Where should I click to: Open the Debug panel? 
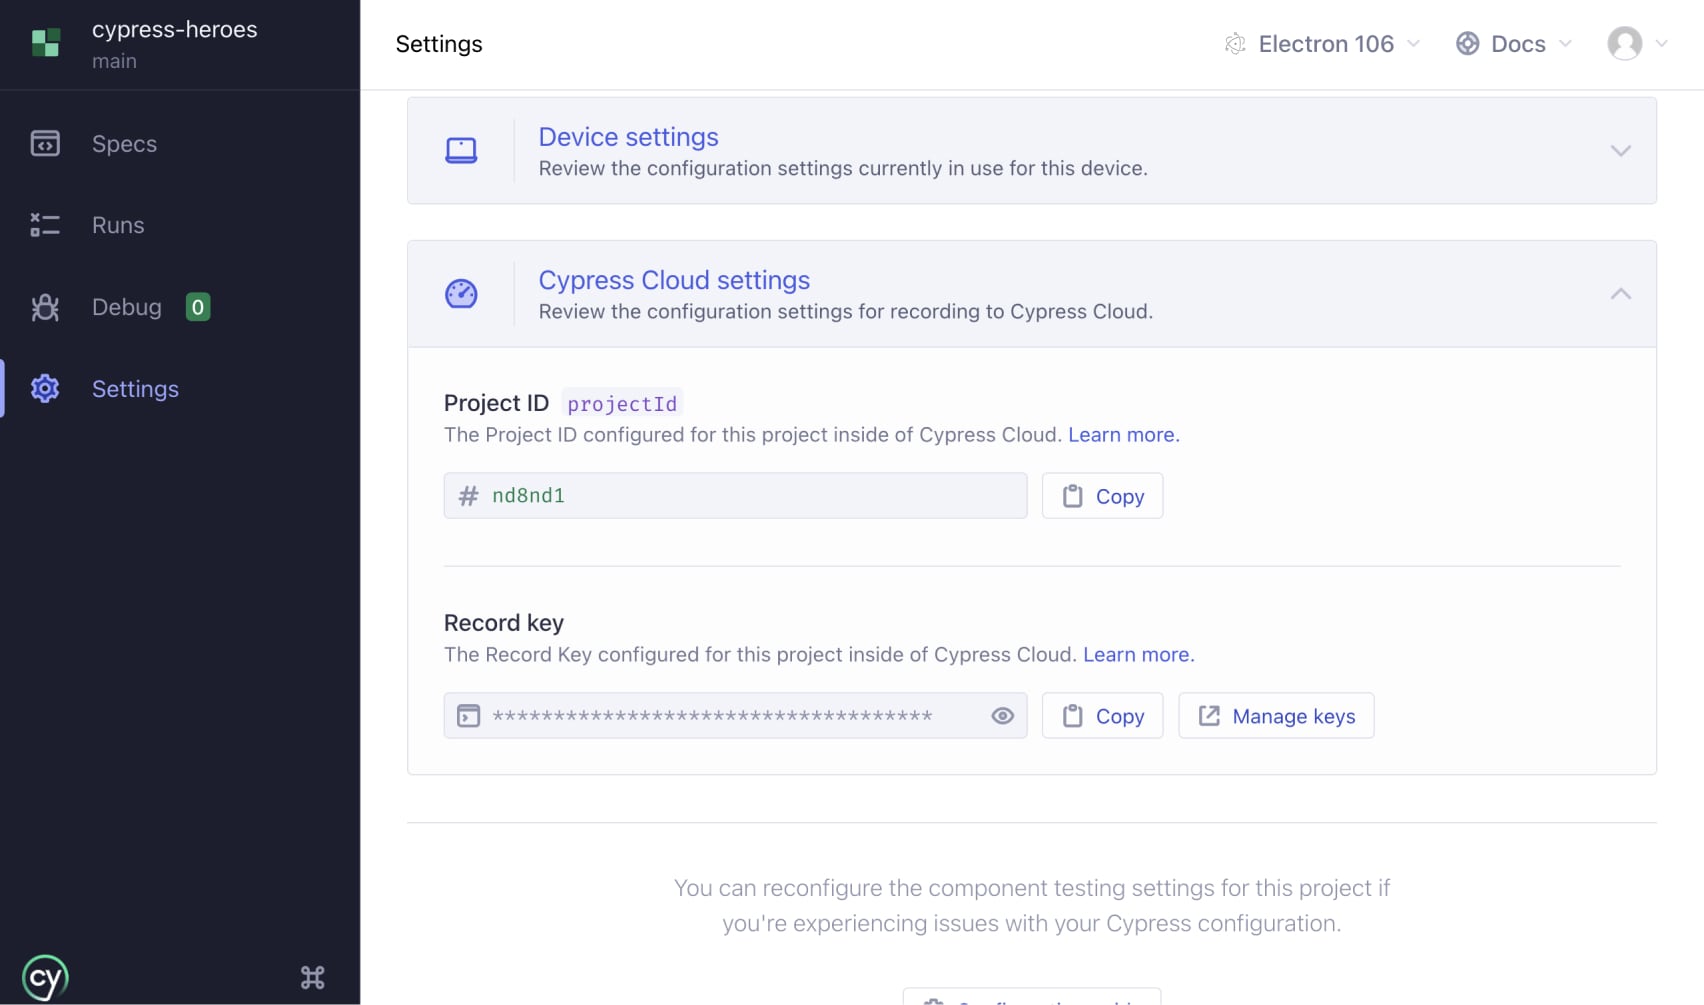126,307
